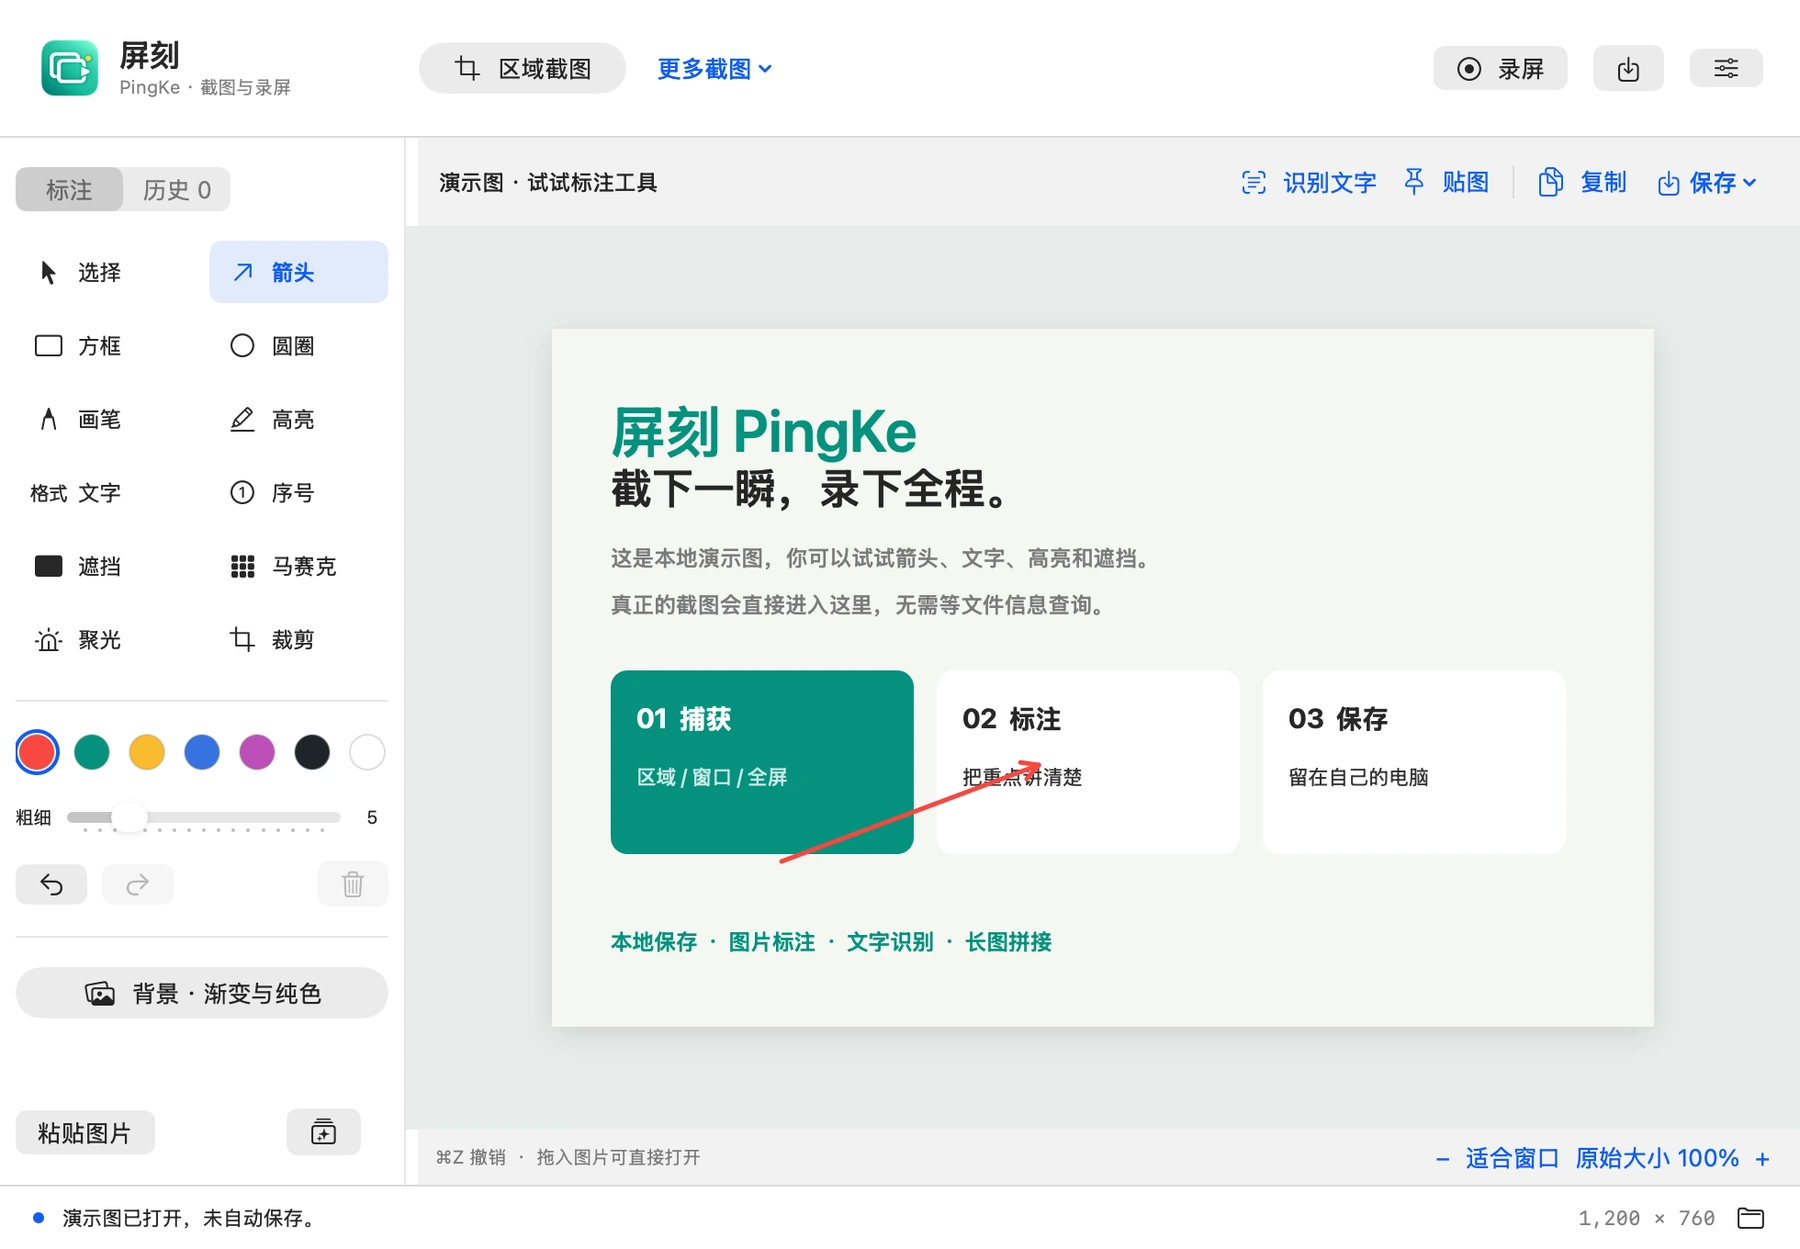Start 区域截图 region capture
The height and width of the screenshot is (1249, 1800).
tap(522, 68)
